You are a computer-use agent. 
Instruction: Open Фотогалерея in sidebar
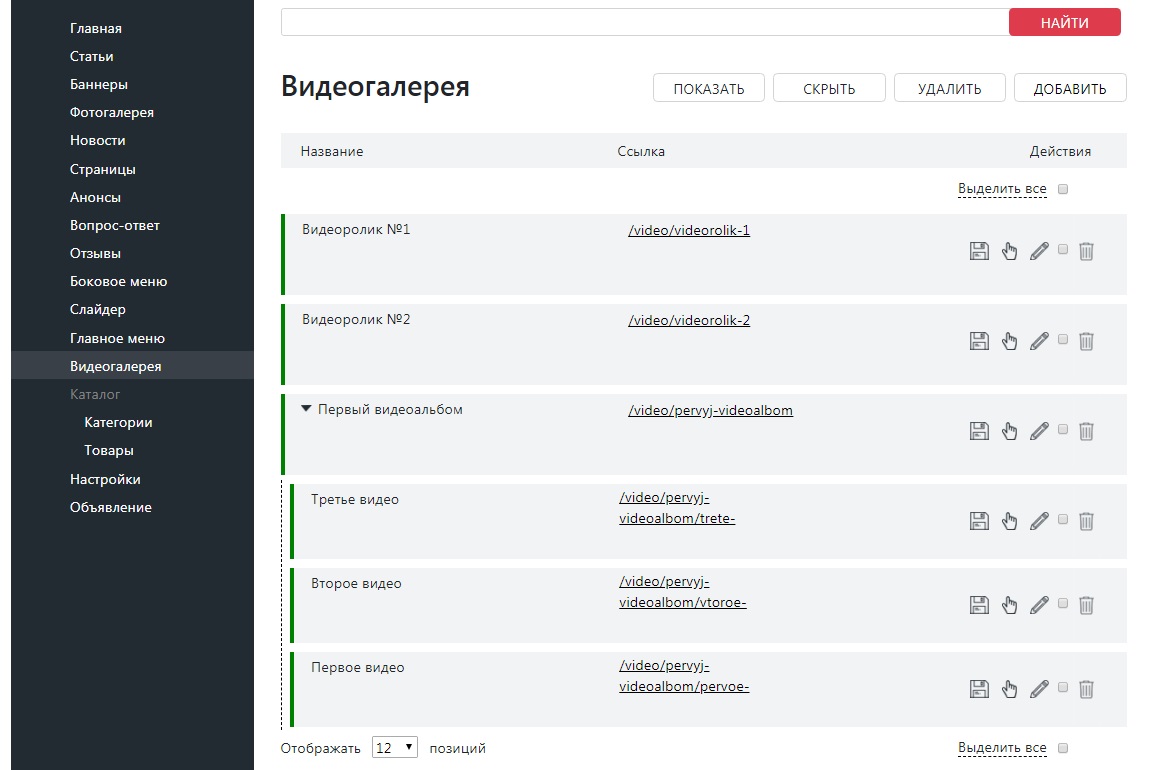[x=111, y=112]
